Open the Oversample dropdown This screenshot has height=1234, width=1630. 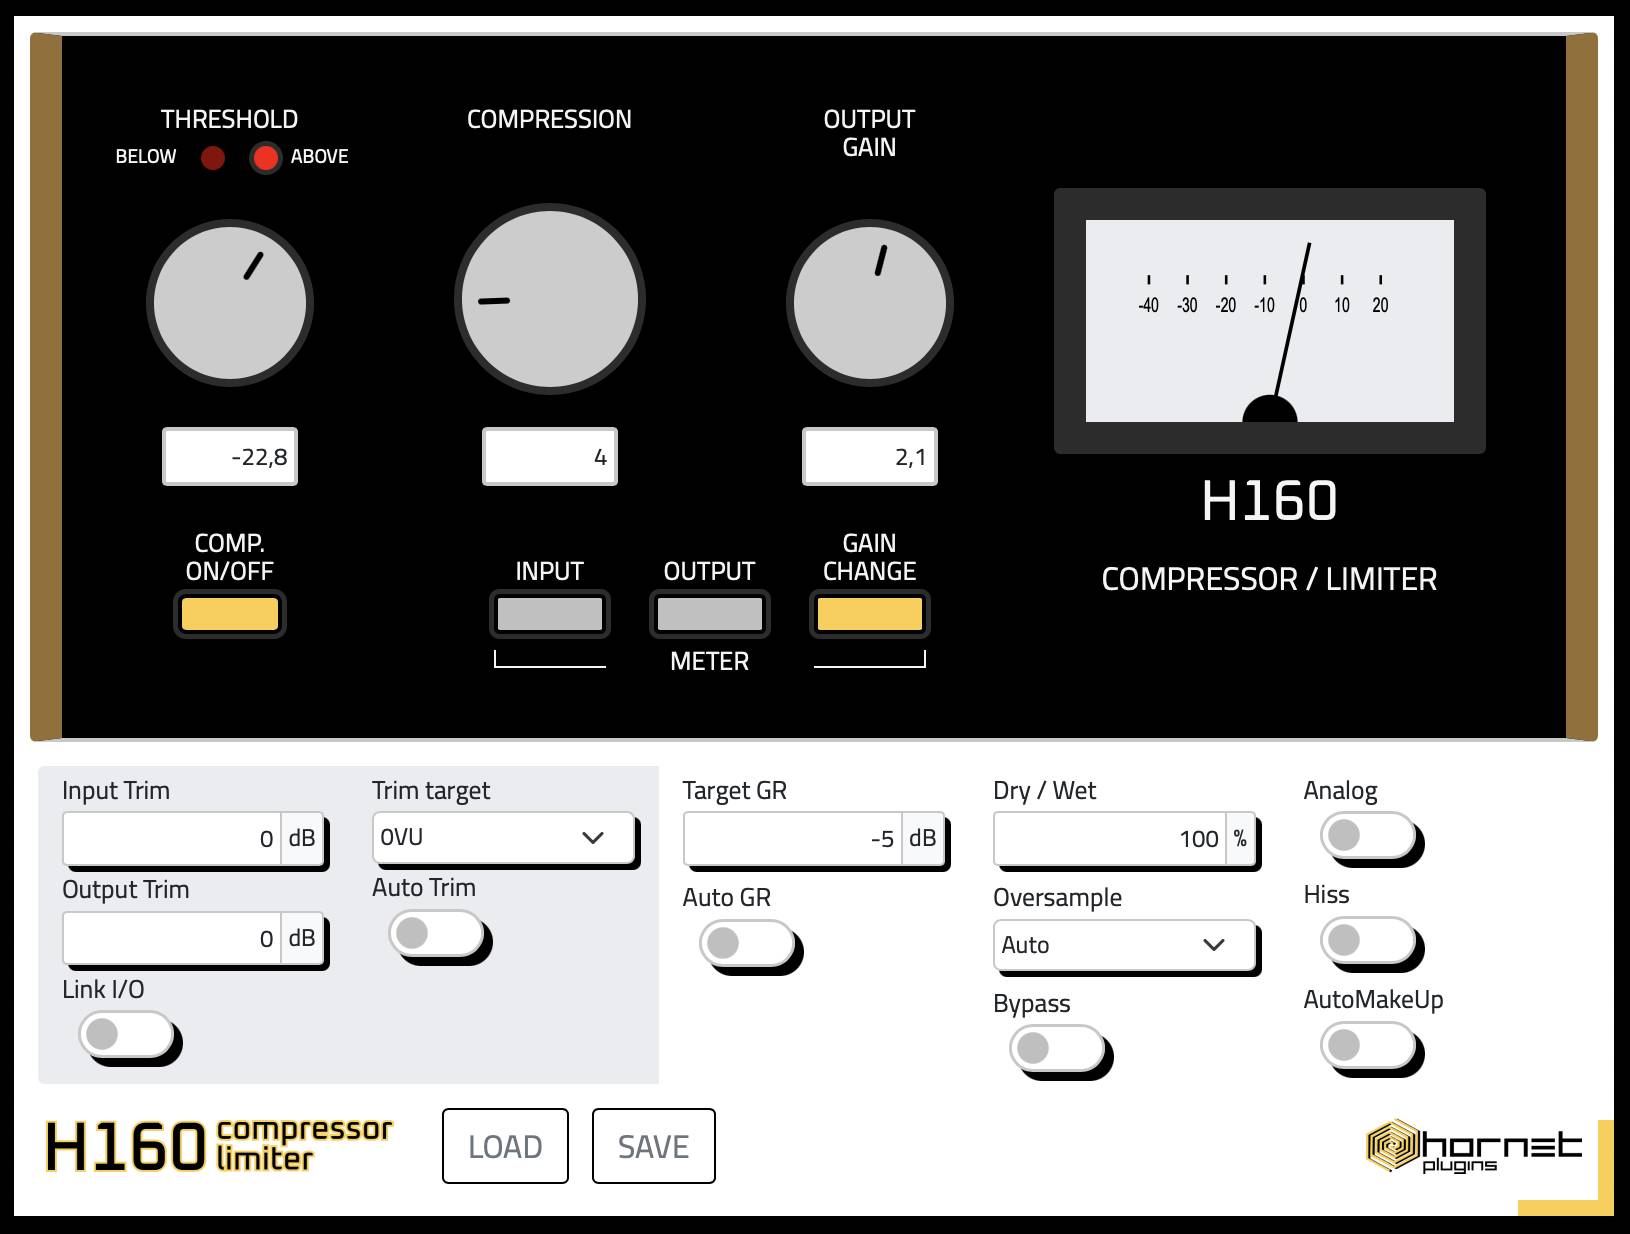pyautogui.click(x=1124, y=945)
